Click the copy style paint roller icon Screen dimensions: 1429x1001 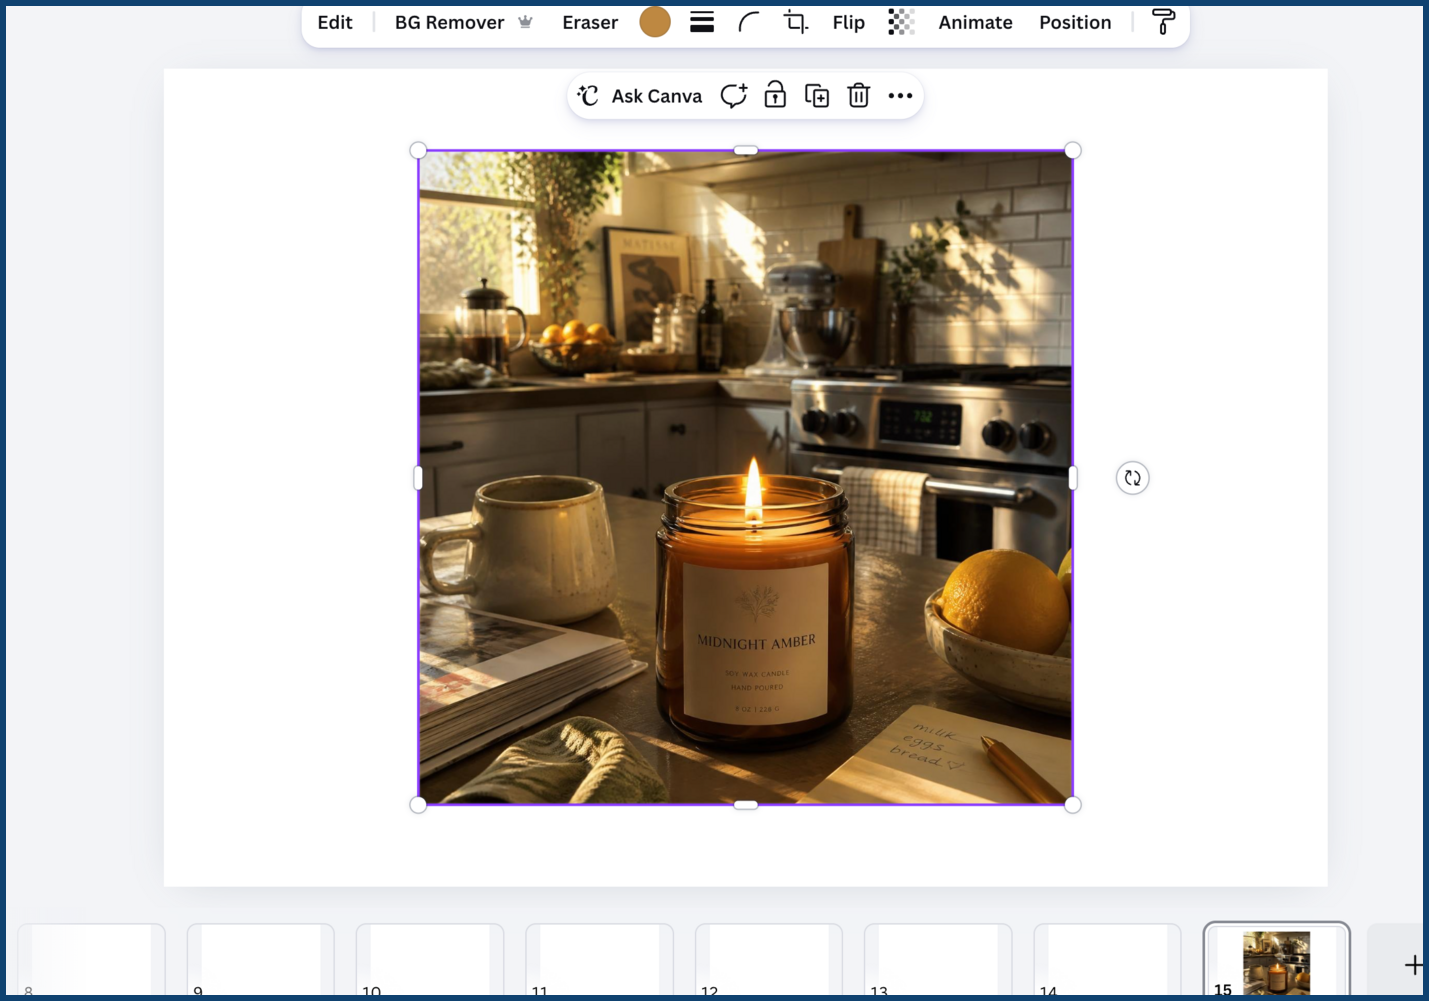click(x=1163, y=22)
